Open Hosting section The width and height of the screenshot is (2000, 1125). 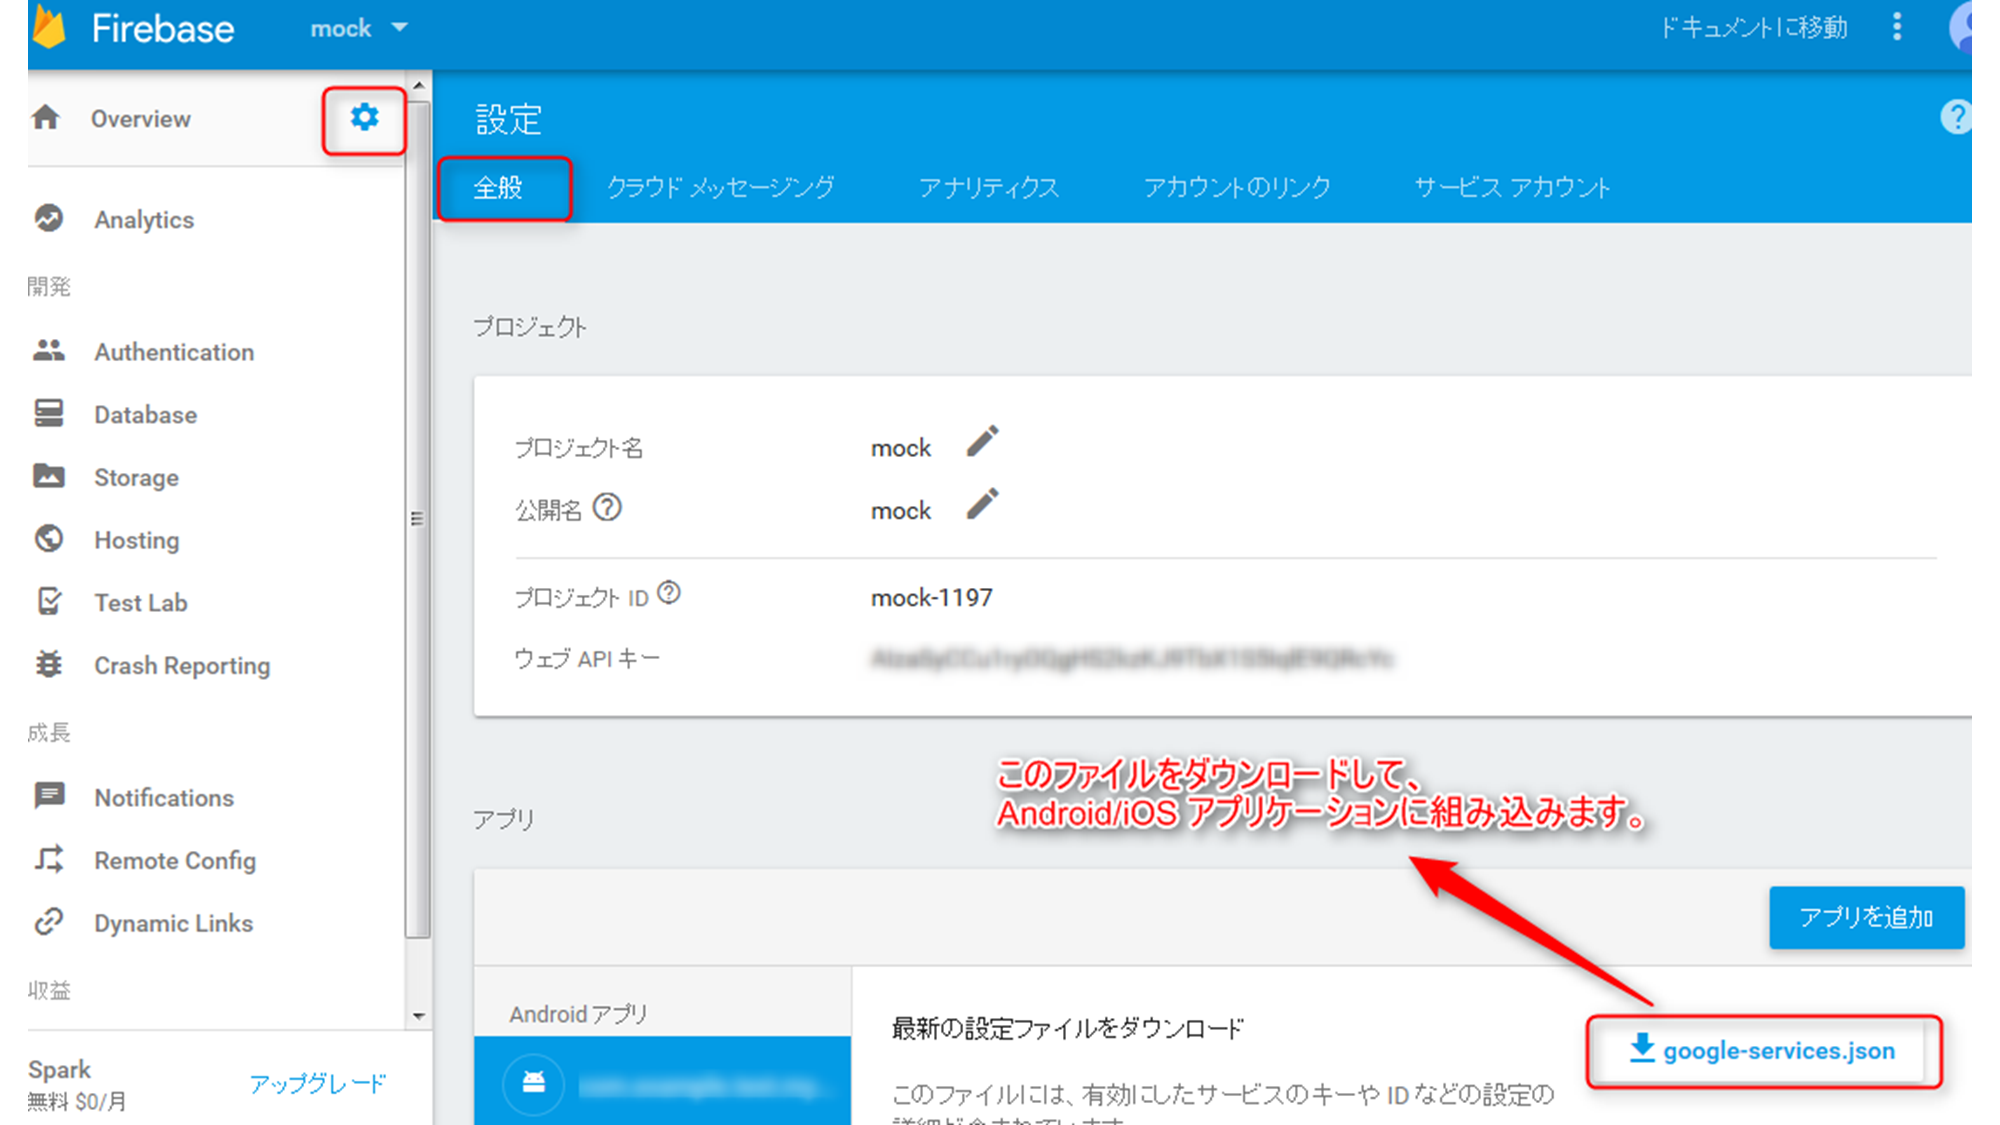coord(137,540)
